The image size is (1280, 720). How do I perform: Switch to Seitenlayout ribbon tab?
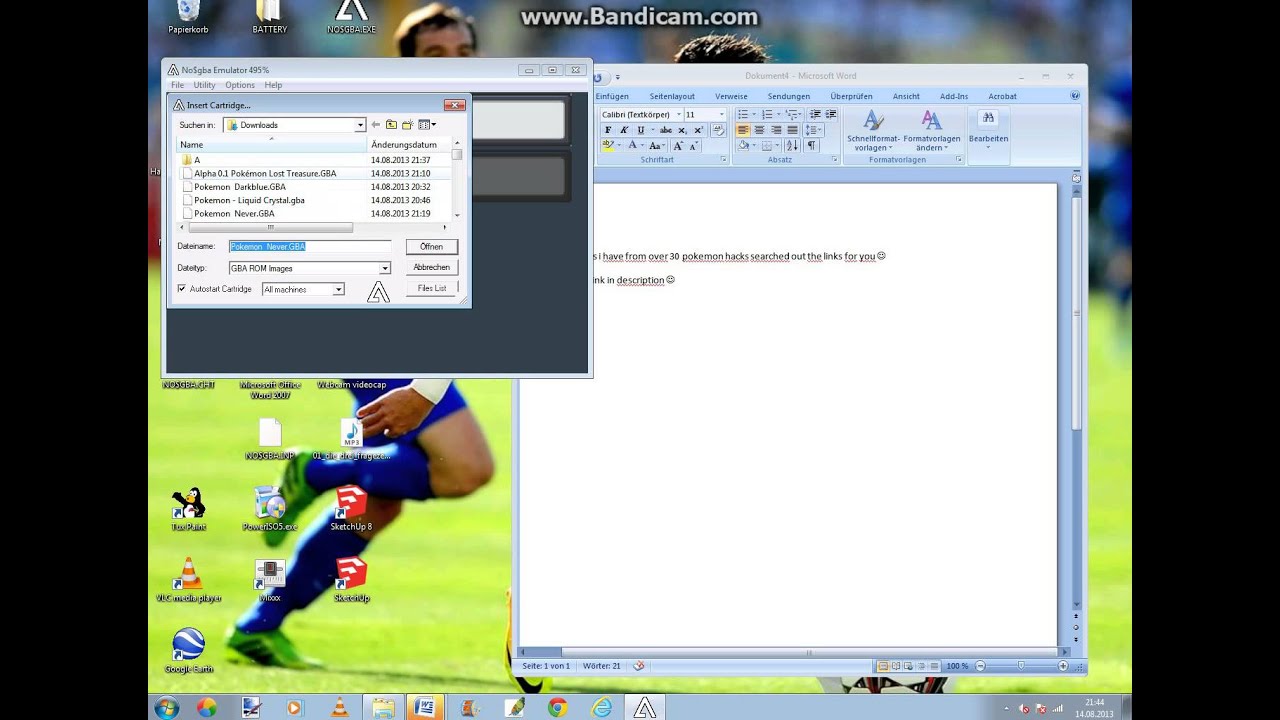click(672, 96)
